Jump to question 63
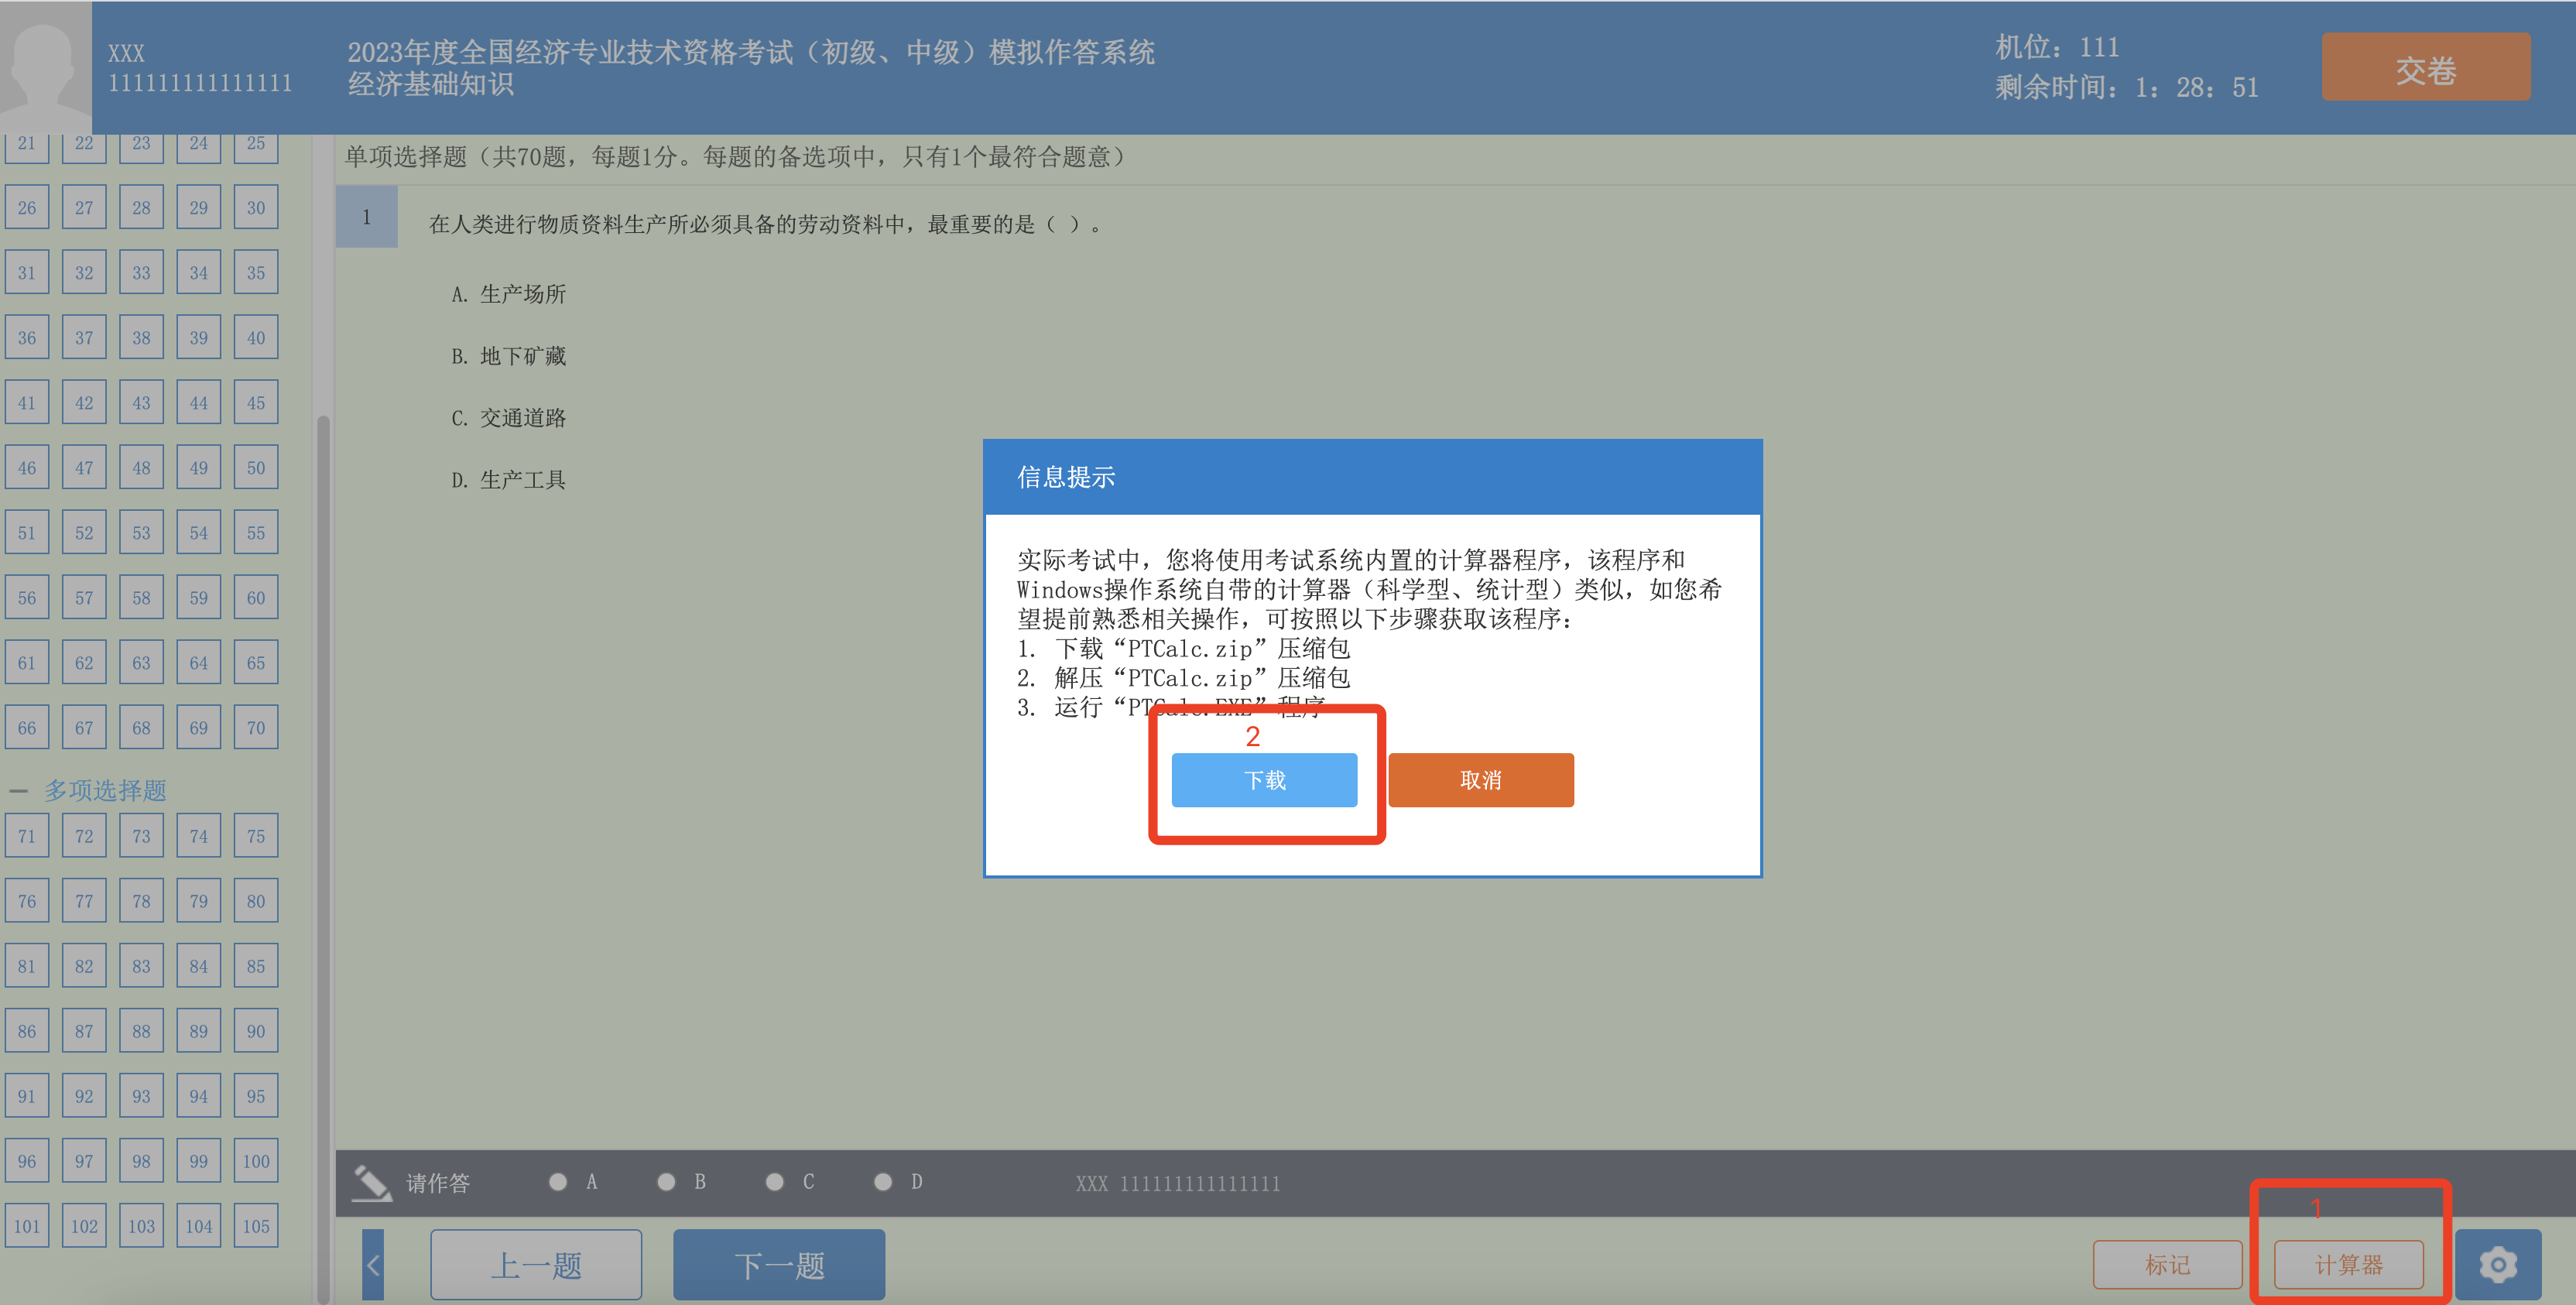The width and height of the screenshot is (2576, 1305). 141,663
